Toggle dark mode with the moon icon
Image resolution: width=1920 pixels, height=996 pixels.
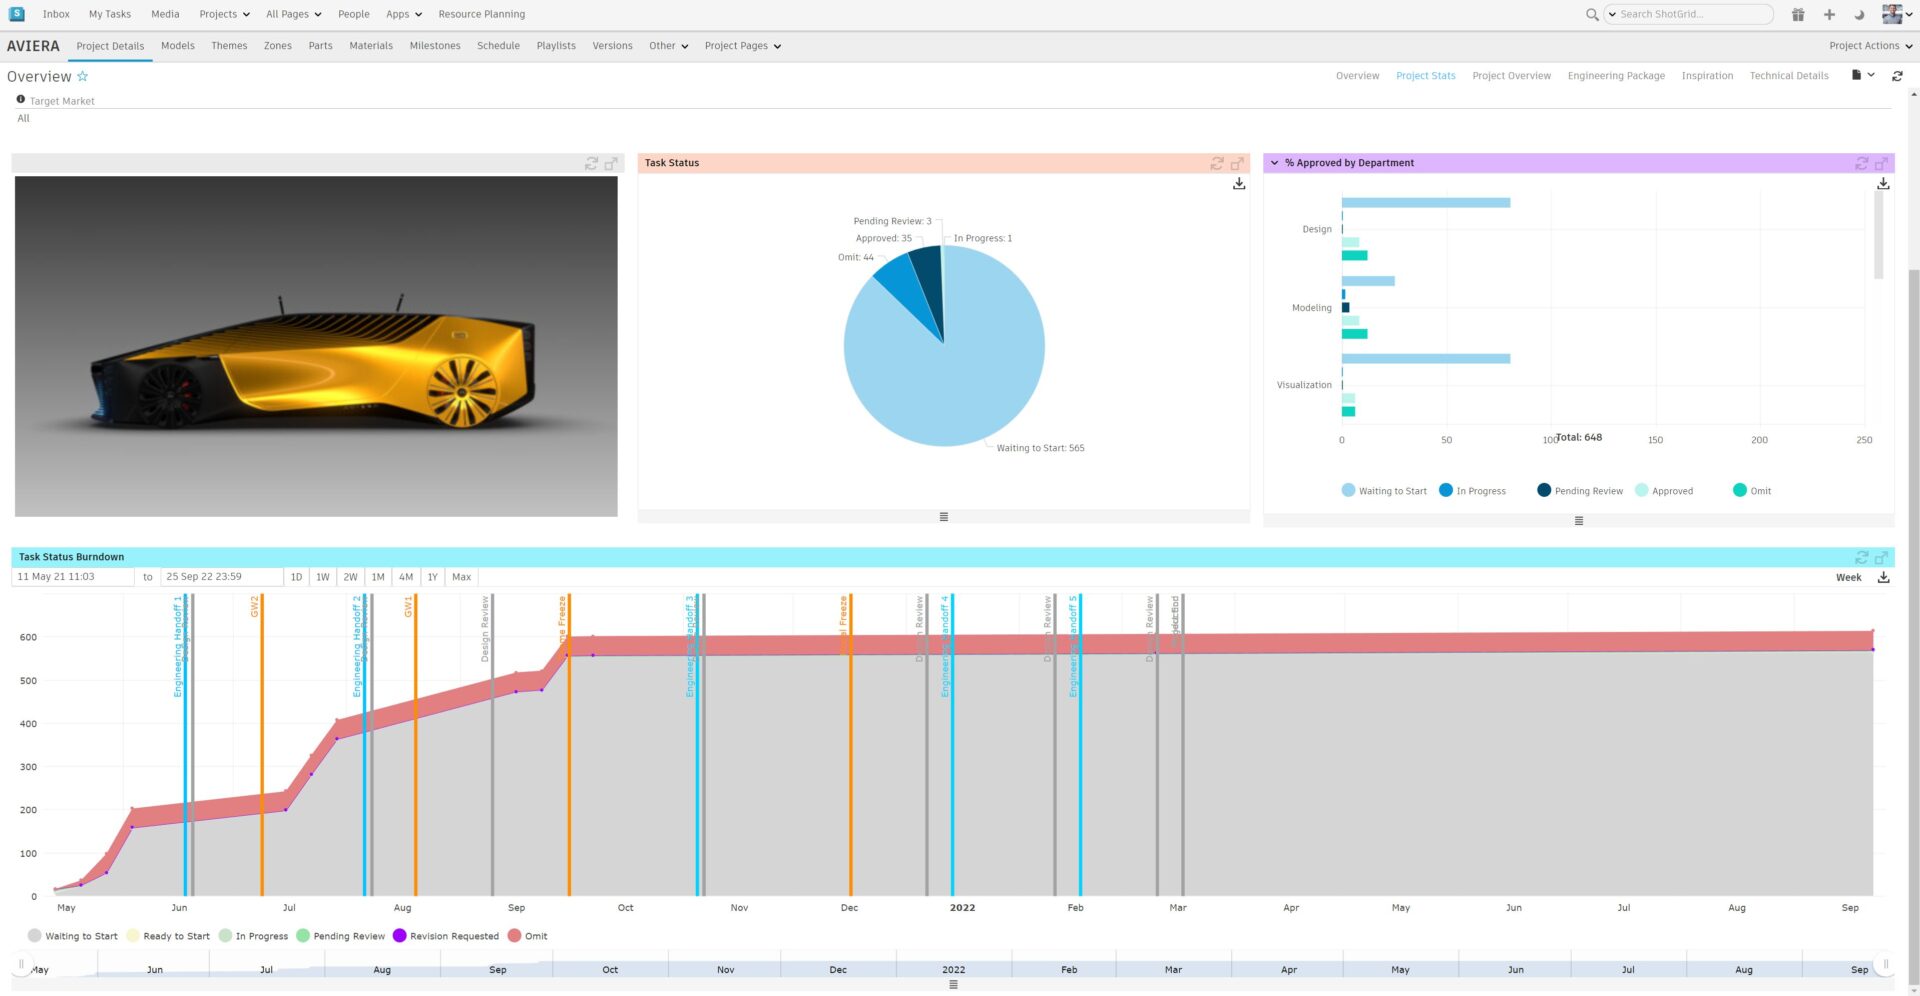click(x=1858, y=14)
